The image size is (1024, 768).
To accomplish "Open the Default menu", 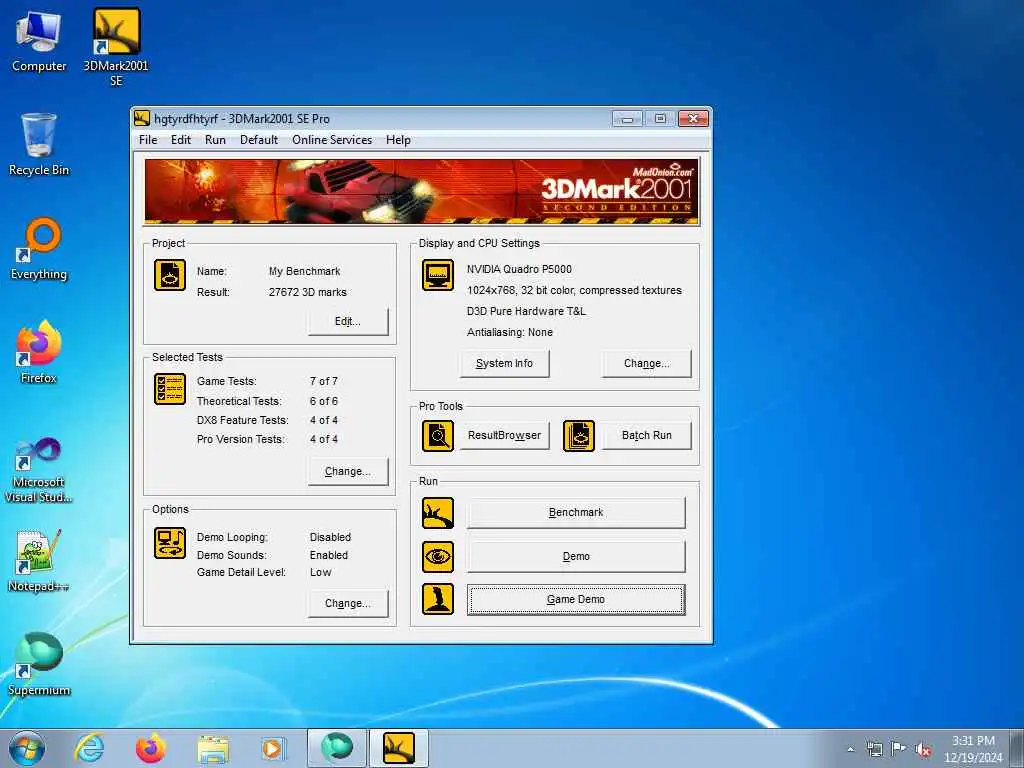I will tap(259, 140).
